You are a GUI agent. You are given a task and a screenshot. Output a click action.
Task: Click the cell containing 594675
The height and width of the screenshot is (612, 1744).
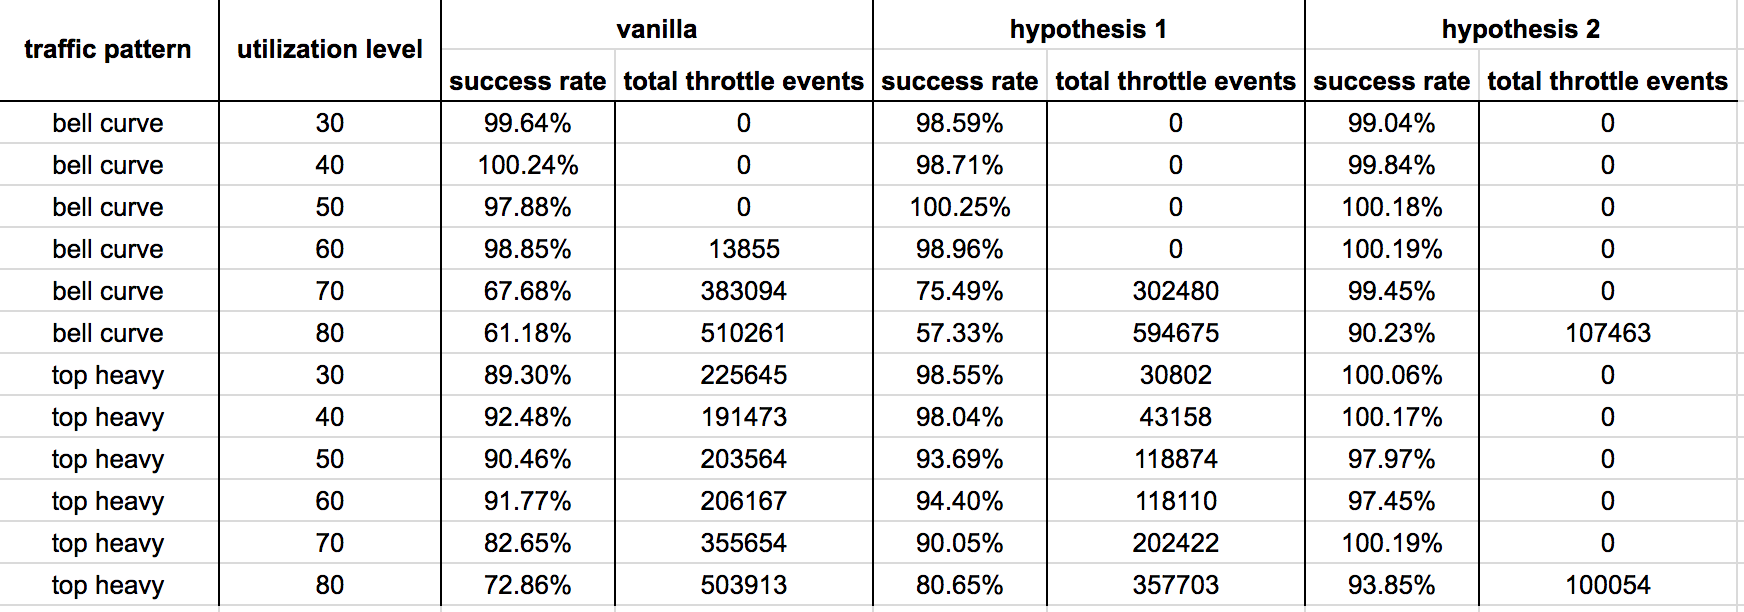click(x=1175, y=333)
